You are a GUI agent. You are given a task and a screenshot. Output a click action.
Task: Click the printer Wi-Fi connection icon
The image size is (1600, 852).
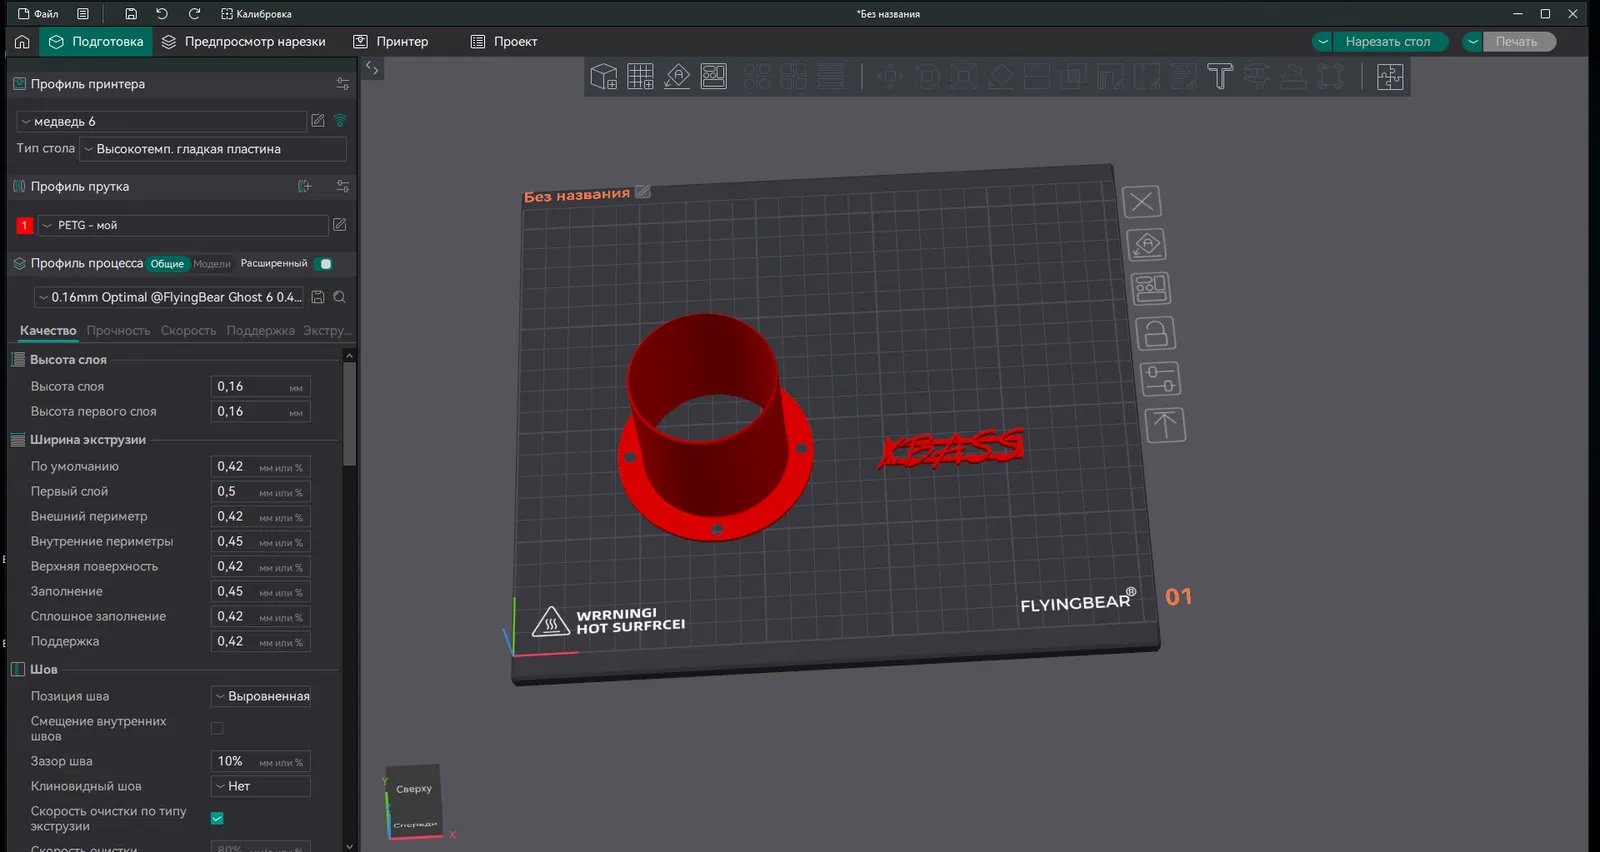coord(340,121)
